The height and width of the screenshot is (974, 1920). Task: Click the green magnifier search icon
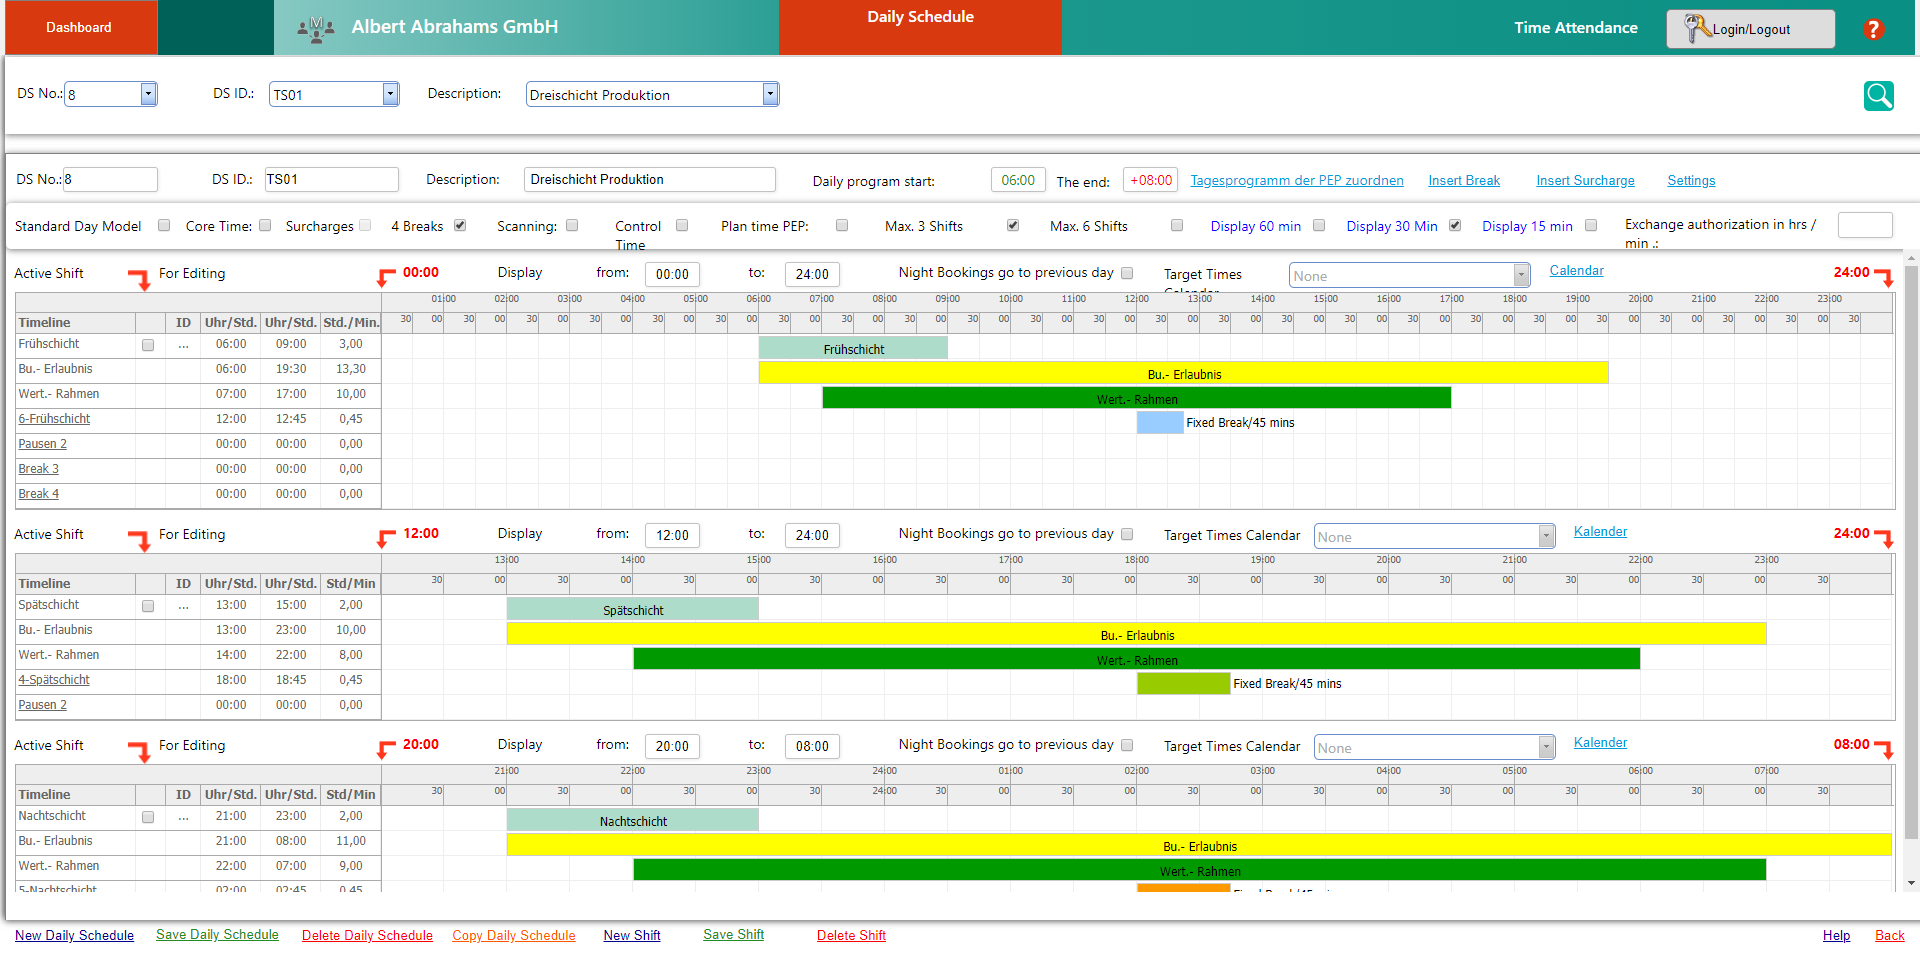point(1879,96)
